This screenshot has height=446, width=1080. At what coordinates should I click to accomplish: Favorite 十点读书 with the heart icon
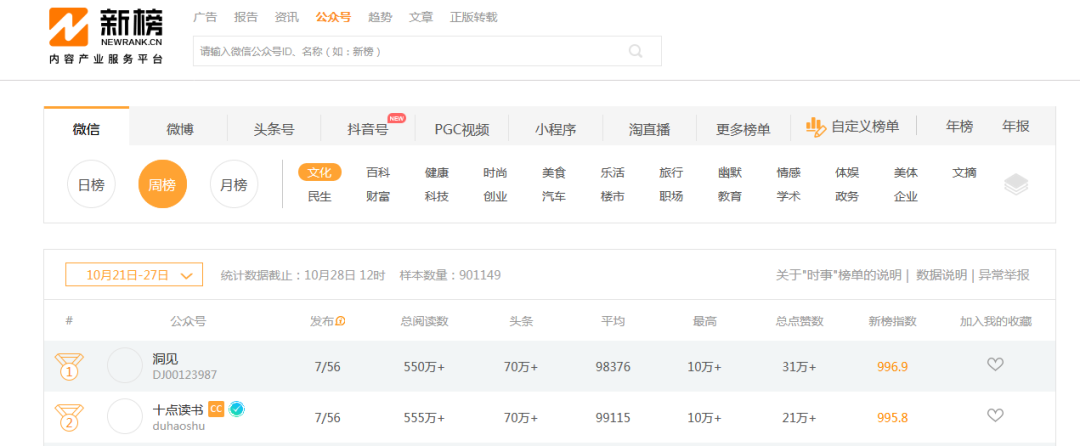click(x=995, y=415)
